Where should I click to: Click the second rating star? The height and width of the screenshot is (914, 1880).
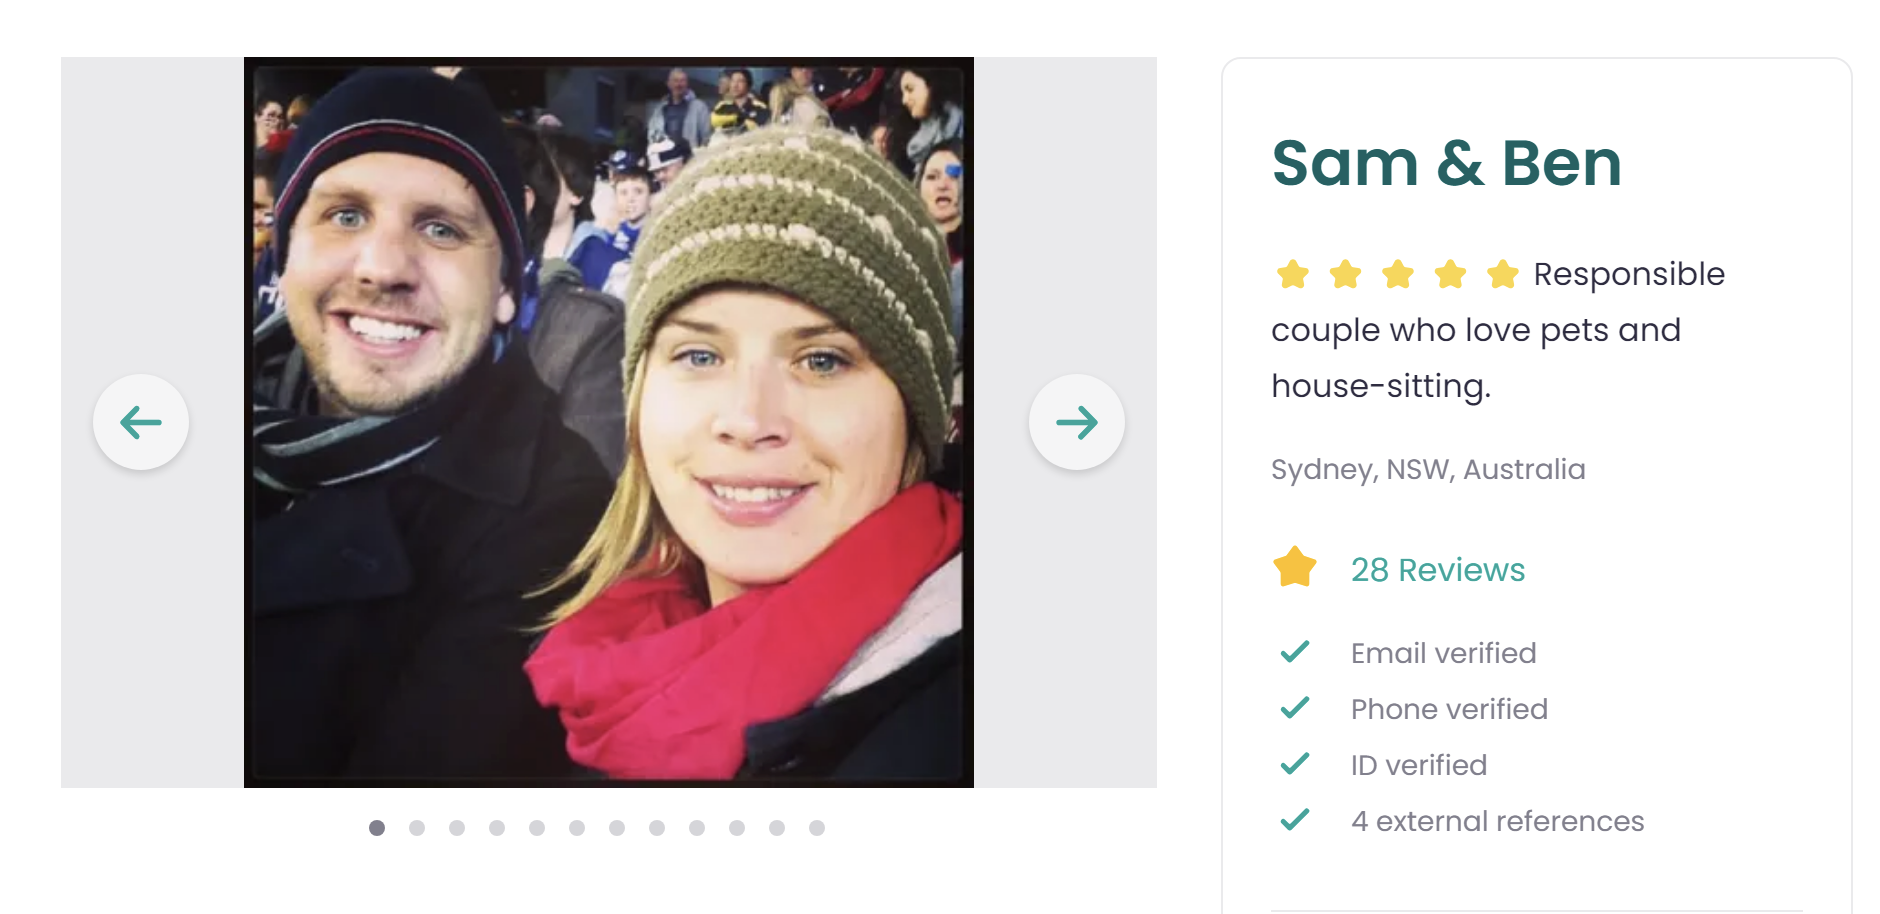click(x=1344, y=273)
